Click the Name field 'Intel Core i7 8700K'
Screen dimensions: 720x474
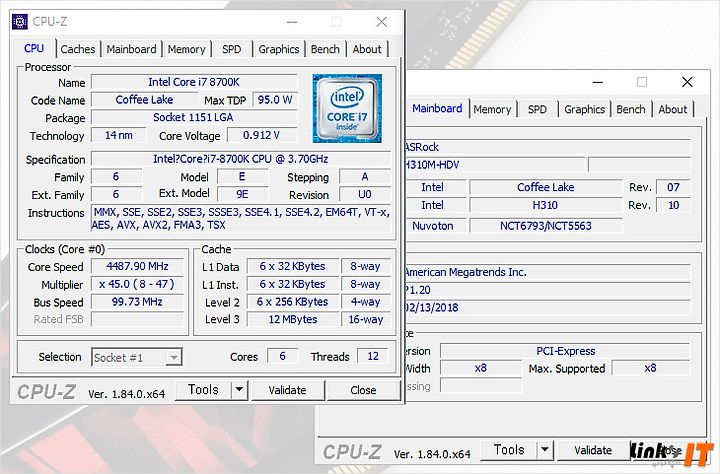coord(194,82)
